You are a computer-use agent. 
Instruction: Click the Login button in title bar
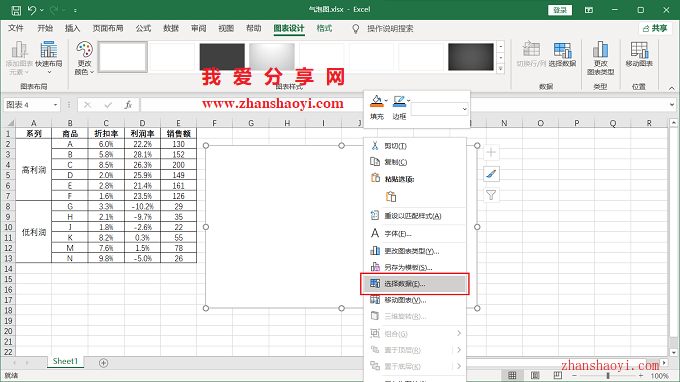560,10
